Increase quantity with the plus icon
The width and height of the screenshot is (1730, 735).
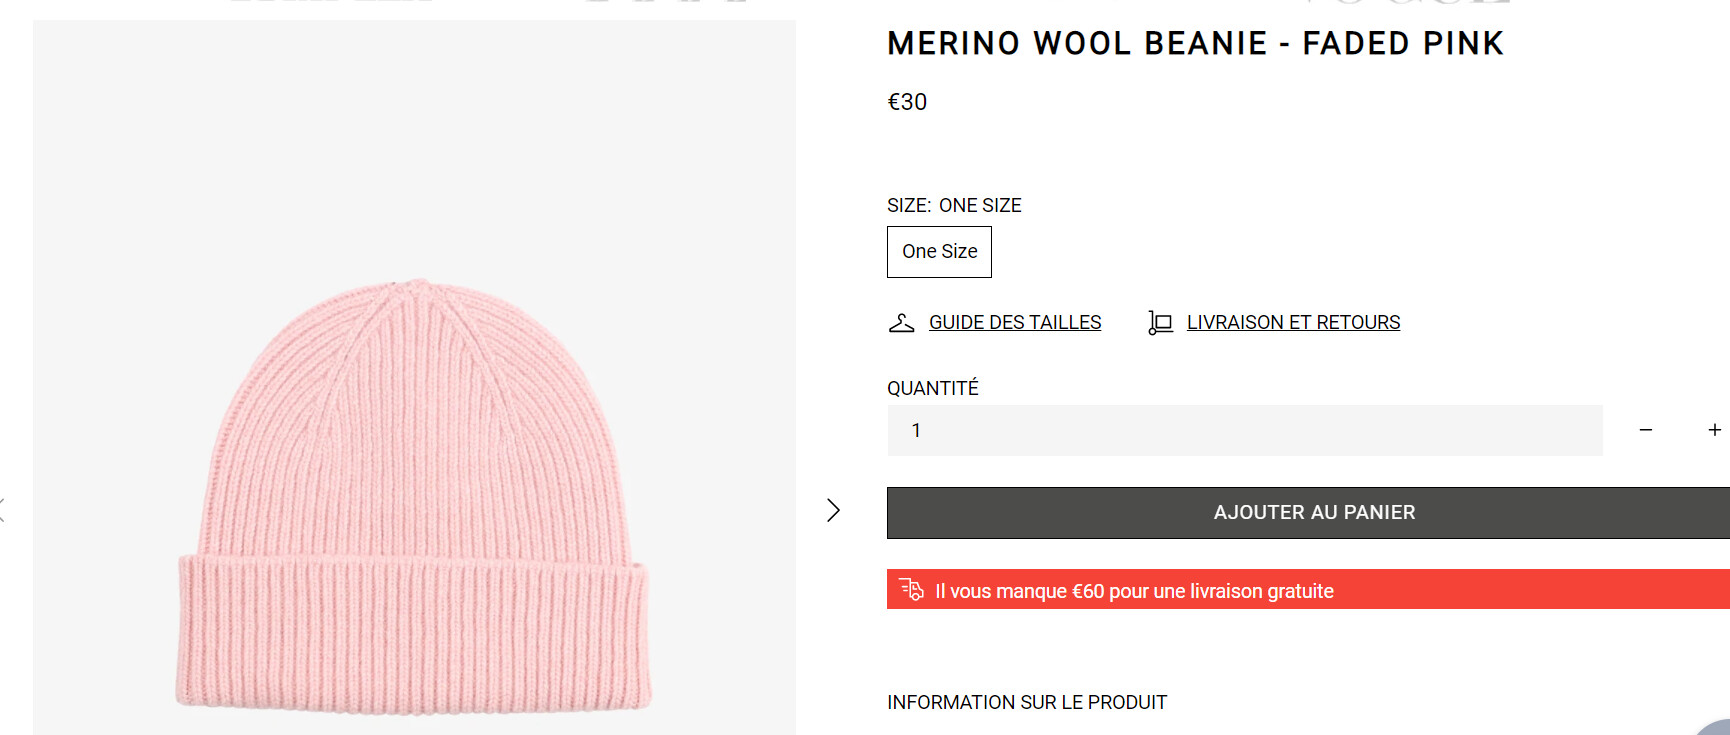pyautogui.click(x=1714, y=430)
